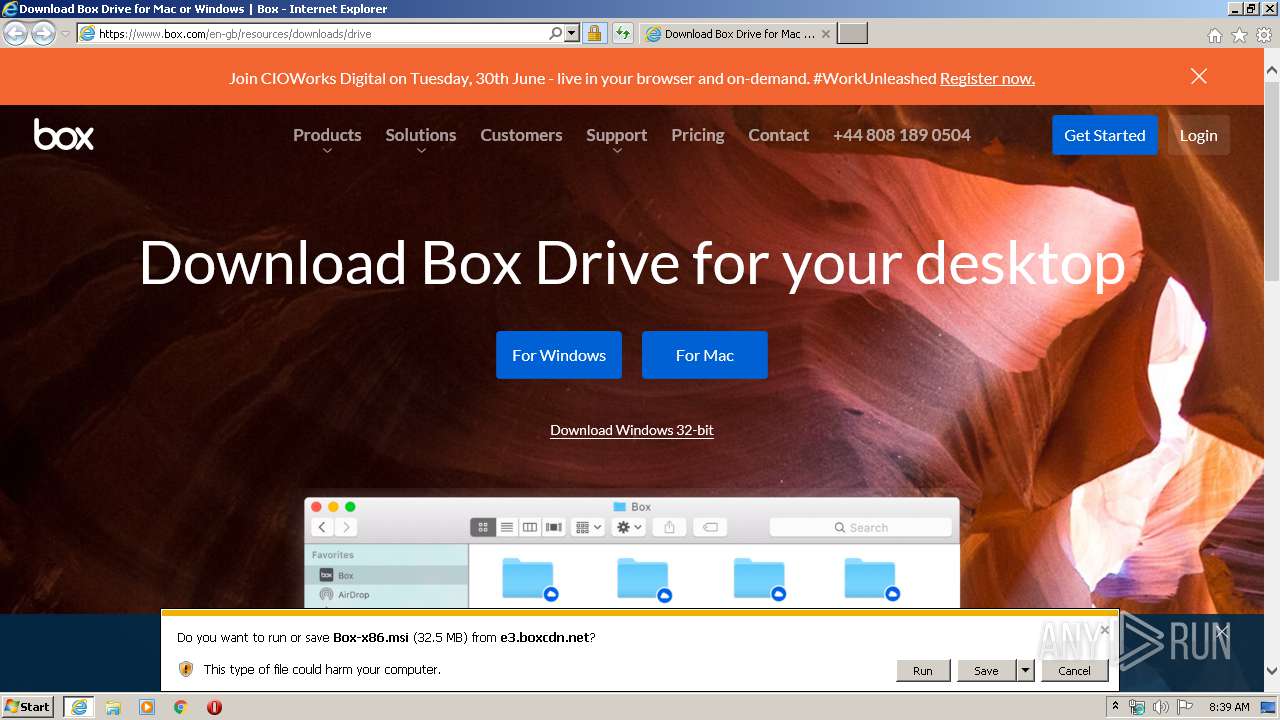Click the network tray icon
Screen dimensions: 1280x720
point(1137,707)
